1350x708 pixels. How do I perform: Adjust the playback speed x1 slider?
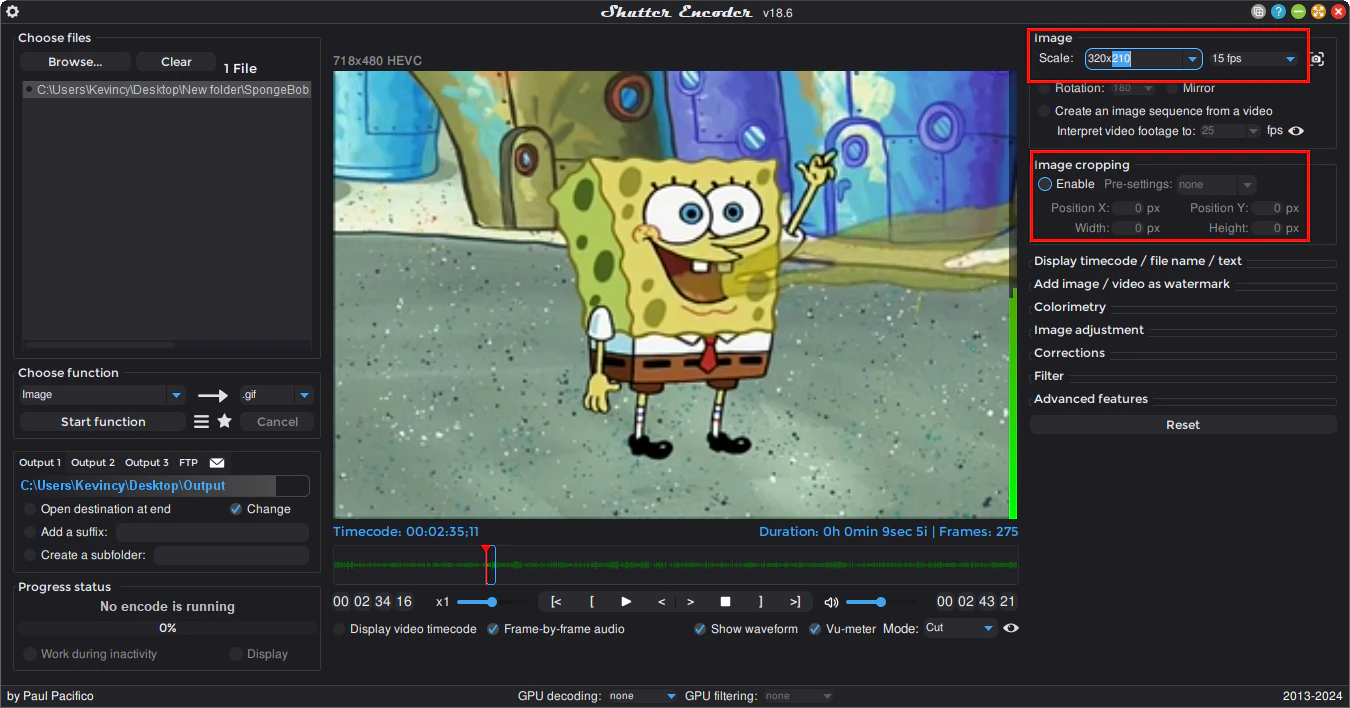click(492, 602)
